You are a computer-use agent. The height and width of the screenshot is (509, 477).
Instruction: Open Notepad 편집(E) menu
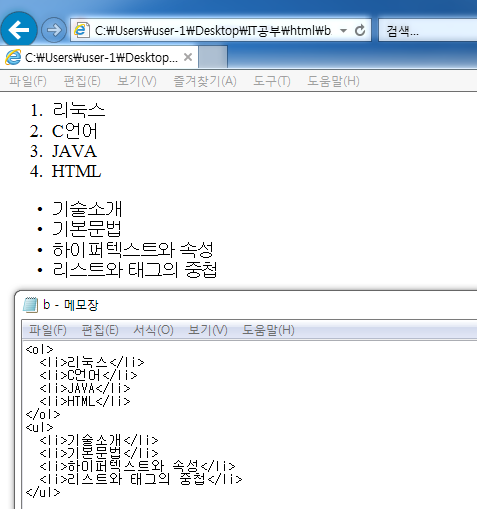[100, 330]
